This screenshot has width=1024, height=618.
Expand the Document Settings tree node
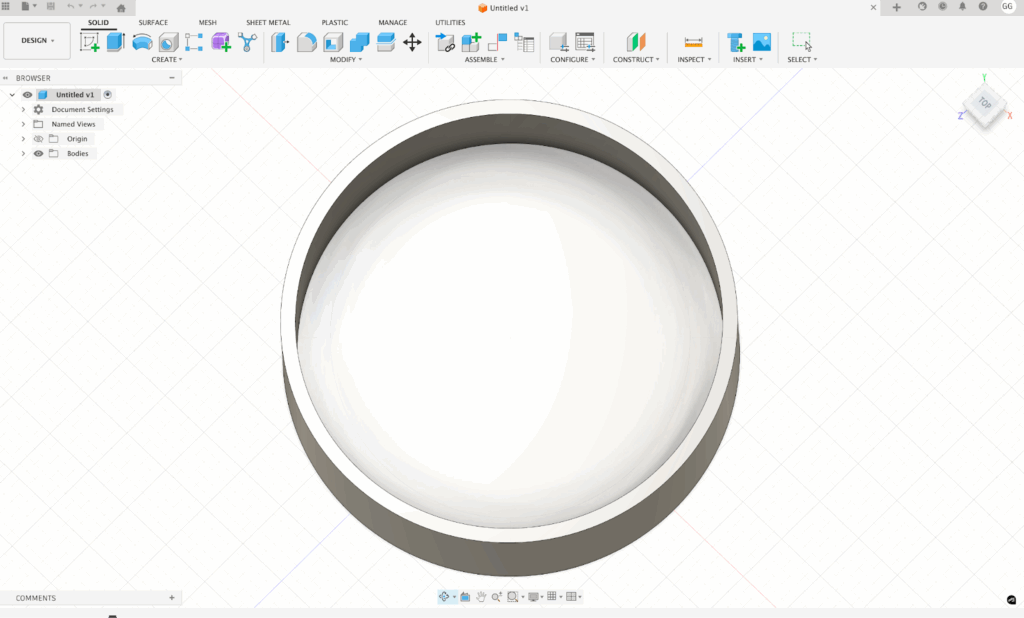[23, 110]
